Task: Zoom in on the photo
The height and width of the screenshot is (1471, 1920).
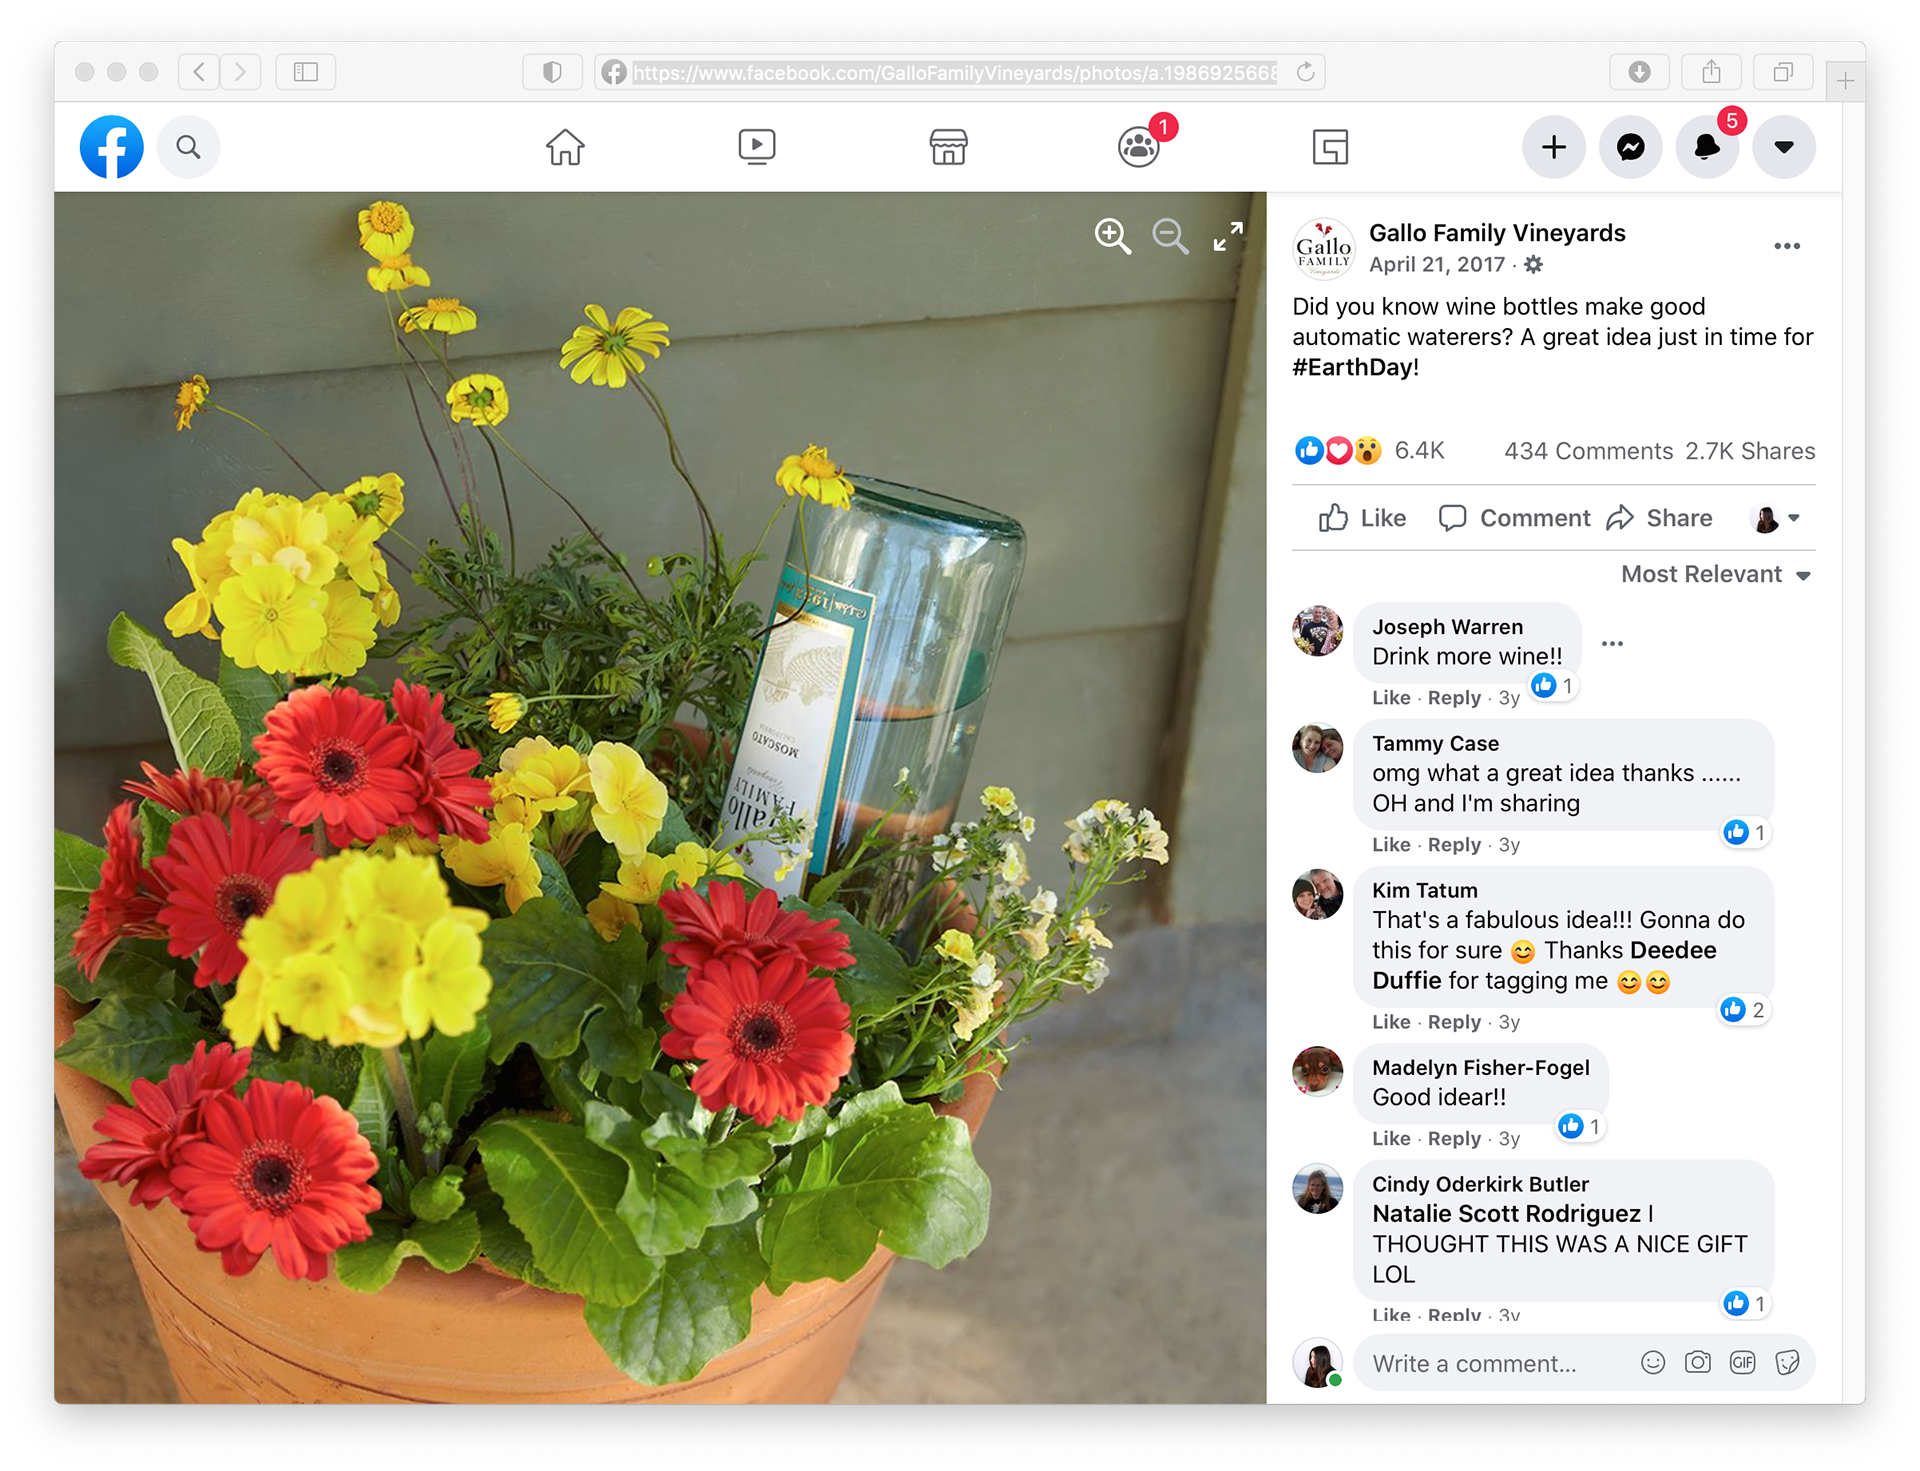Action: pyautogui.click(x=1112, y=237)
